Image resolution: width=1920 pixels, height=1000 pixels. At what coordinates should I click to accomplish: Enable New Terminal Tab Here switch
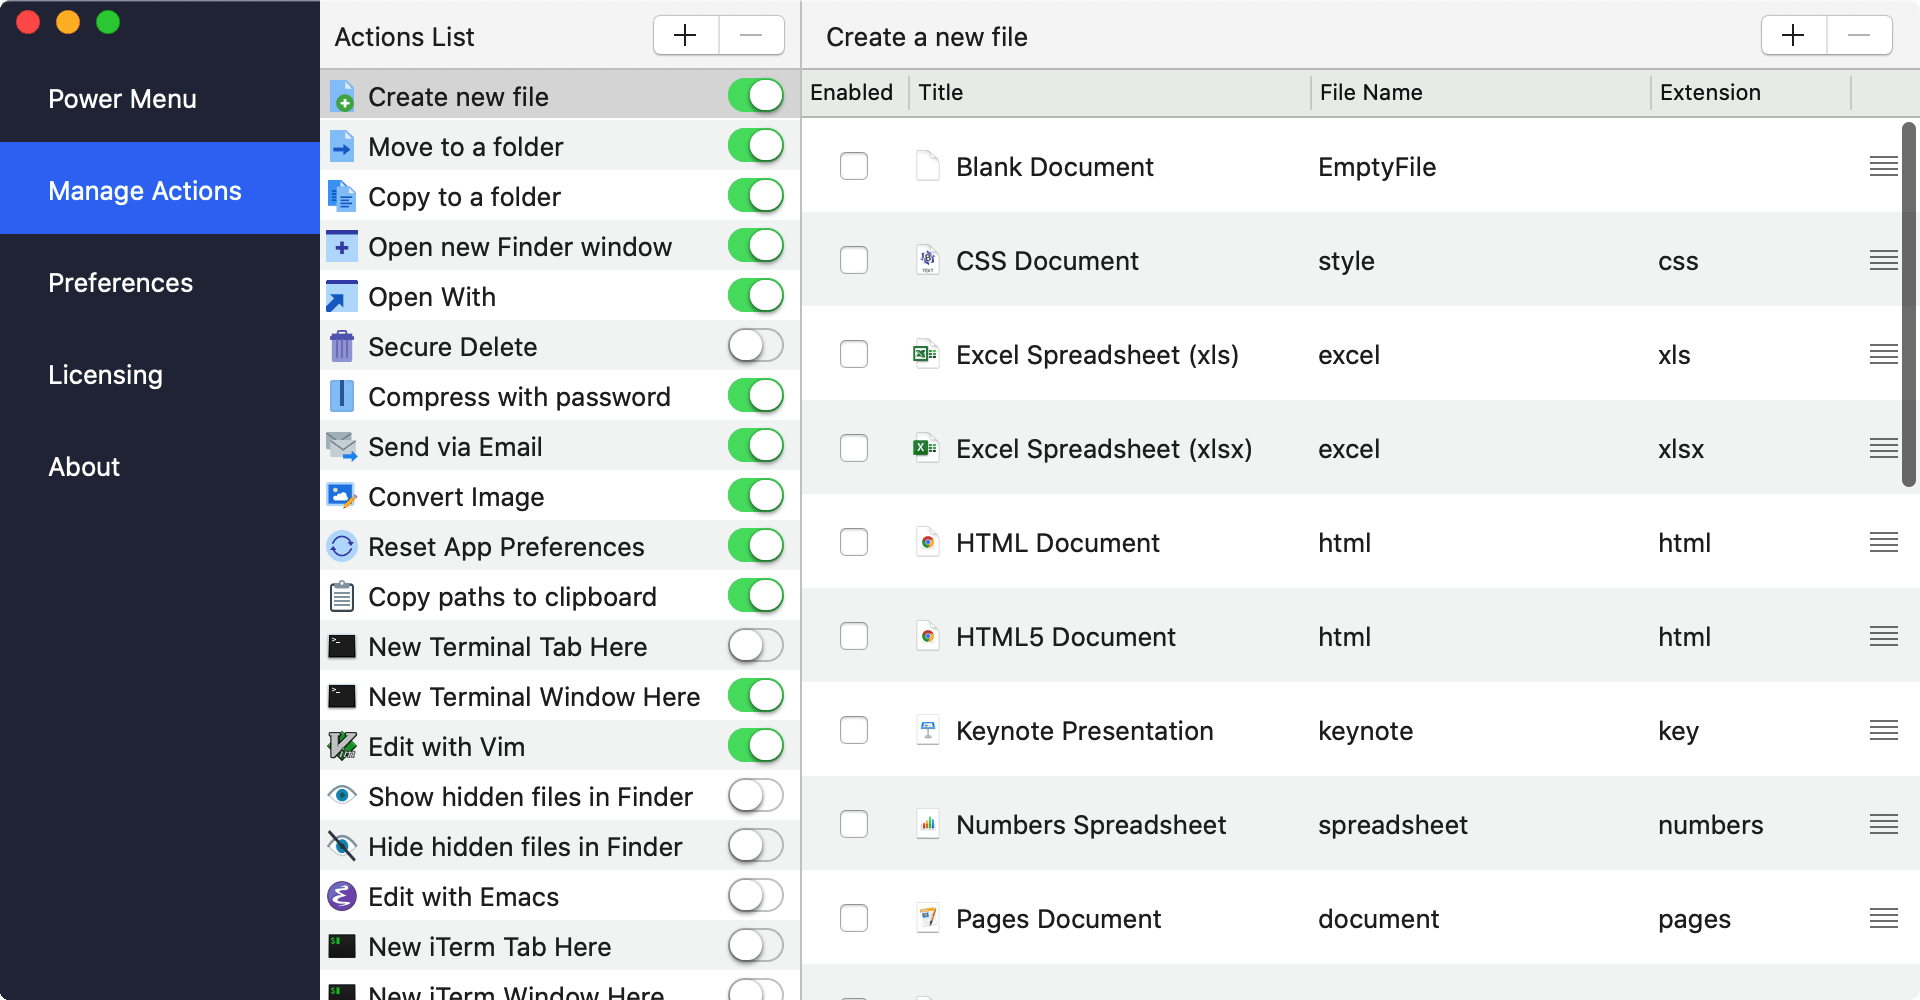point(756,646)
